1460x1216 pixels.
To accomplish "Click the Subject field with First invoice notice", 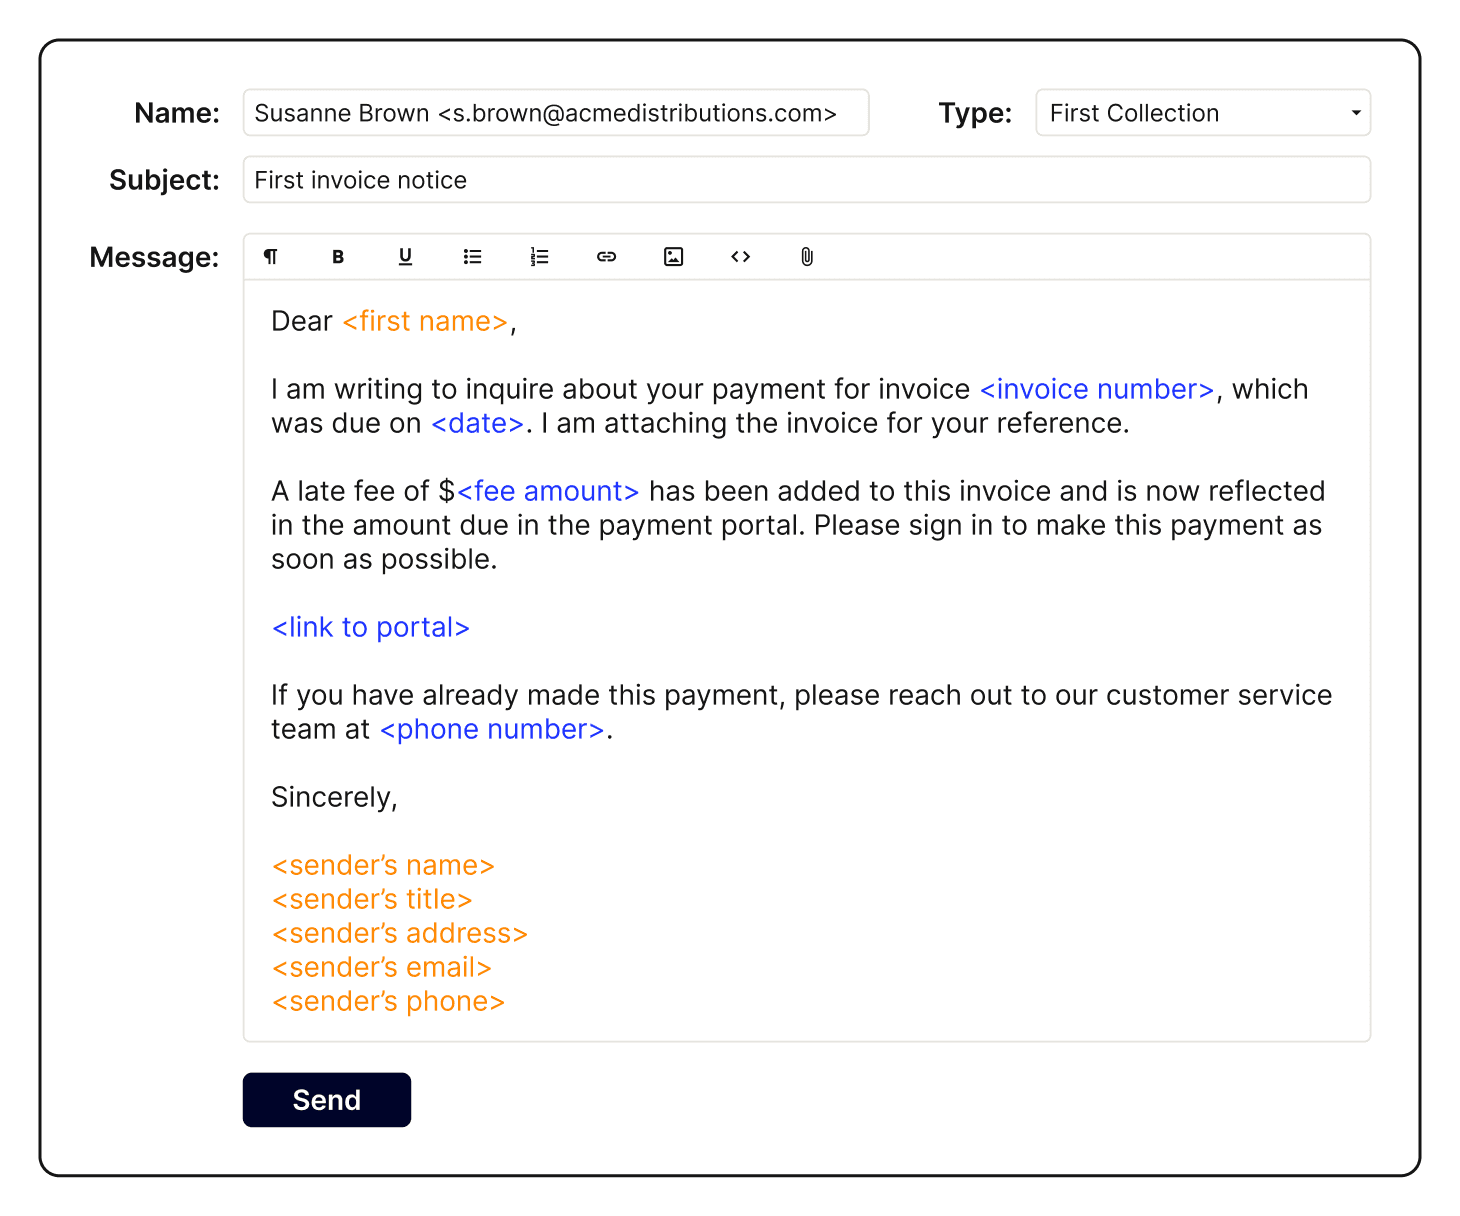I will point(805,180).
